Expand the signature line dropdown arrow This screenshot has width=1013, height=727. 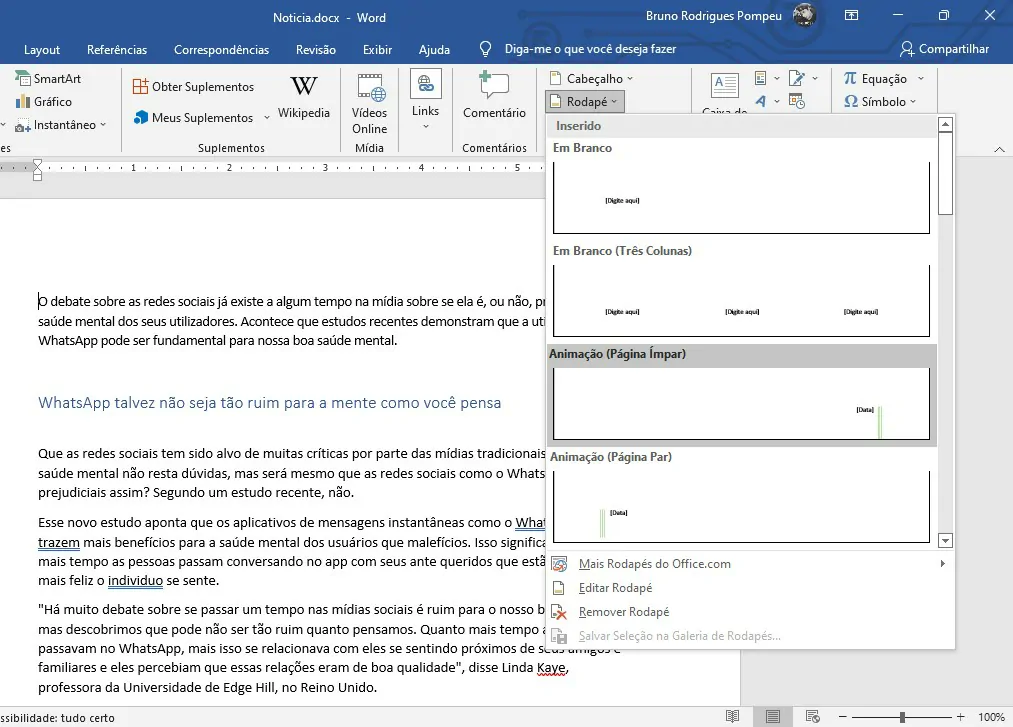[x=815, y=78]
